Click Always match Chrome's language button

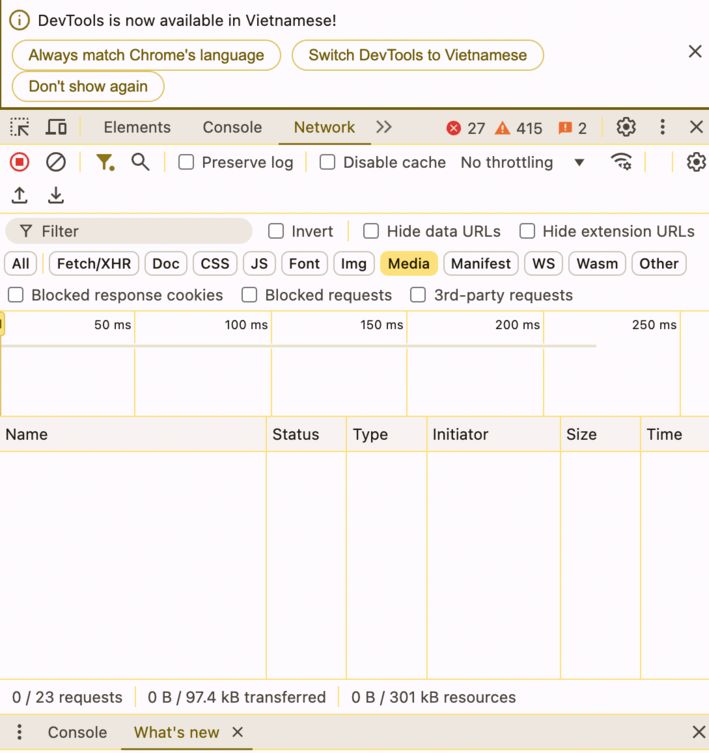click(146, 55)
